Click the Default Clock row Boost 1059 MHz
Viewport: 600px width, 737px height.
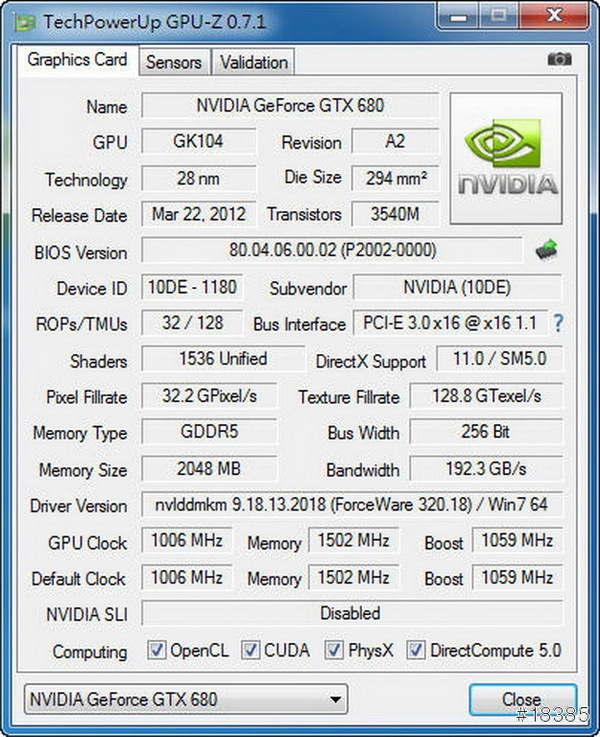[517, 577]
